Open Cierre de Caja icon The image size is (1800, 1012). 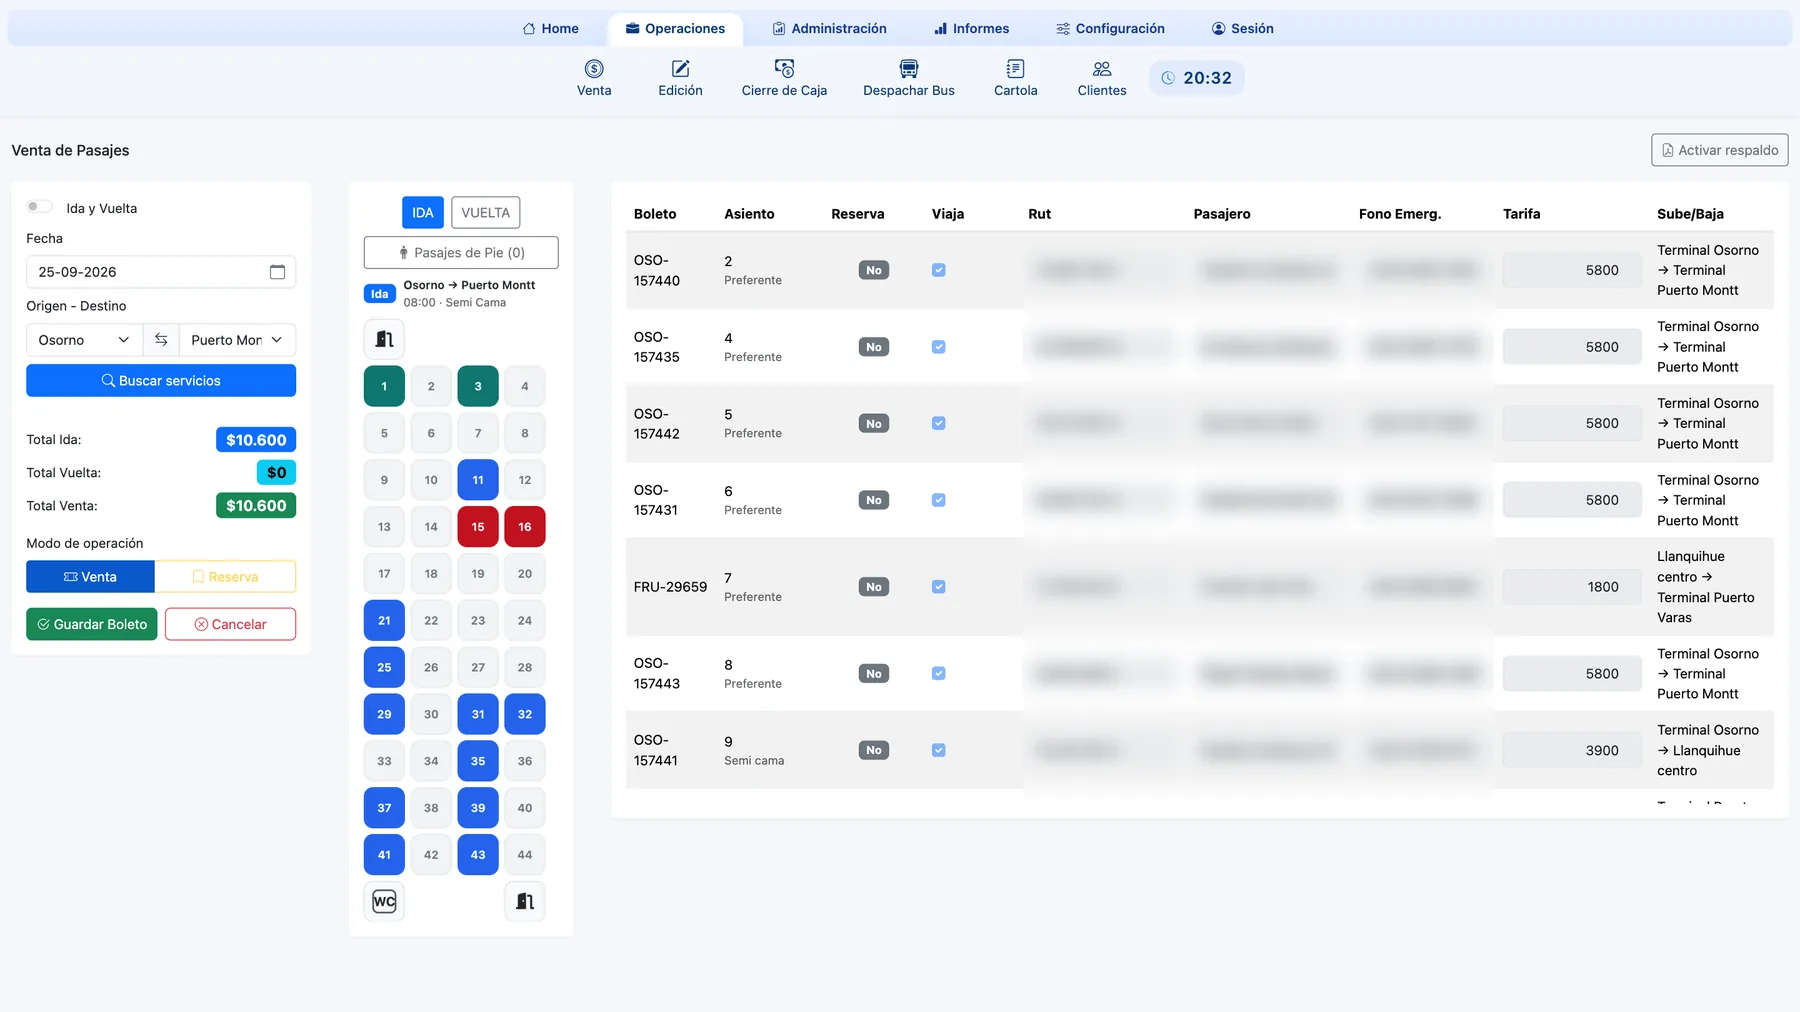784,69
